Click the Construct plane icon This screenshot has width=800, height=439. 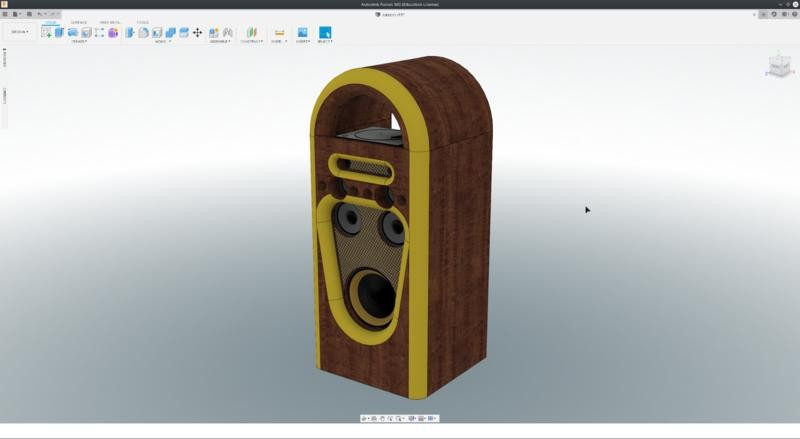251,33
